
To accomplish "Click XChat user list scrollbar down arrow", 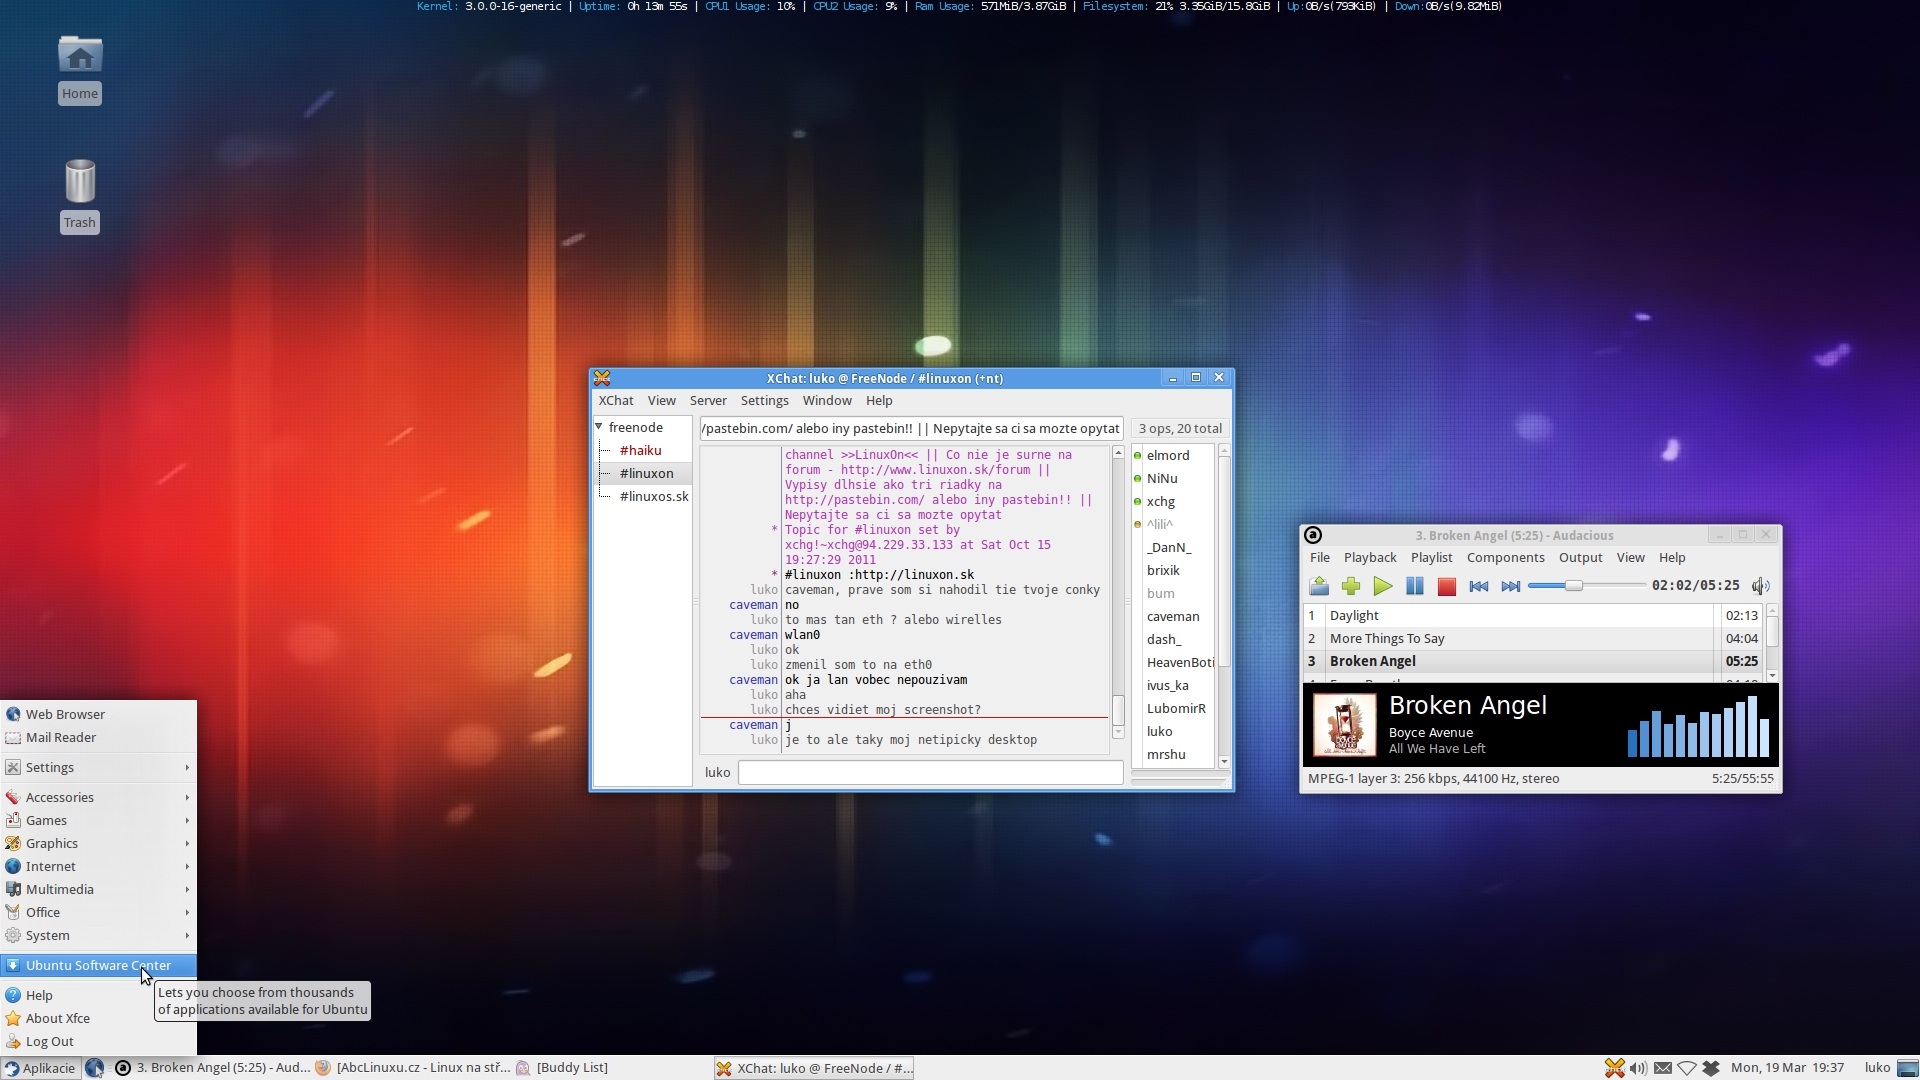I will point(1224,763).
